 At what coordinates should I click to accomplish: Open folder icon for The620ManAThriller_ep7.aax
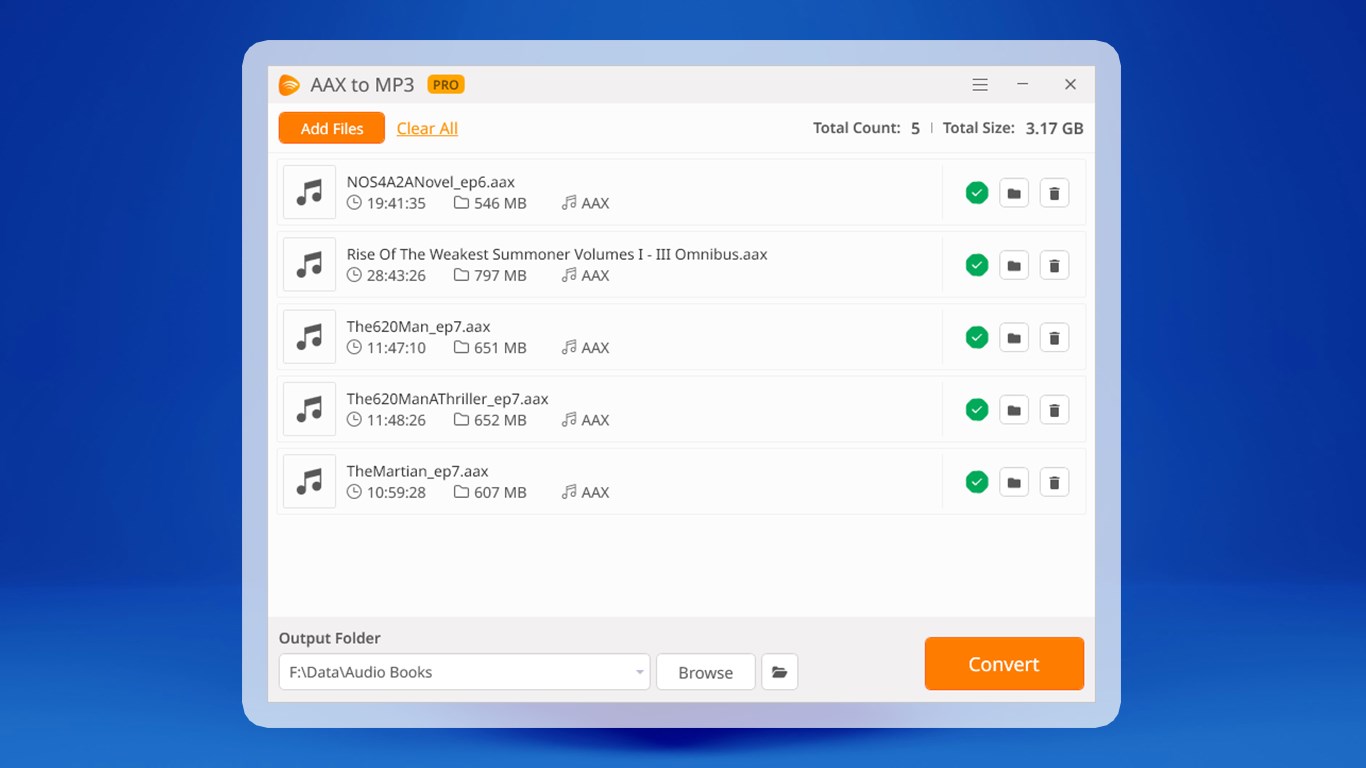coord(1014,409)
